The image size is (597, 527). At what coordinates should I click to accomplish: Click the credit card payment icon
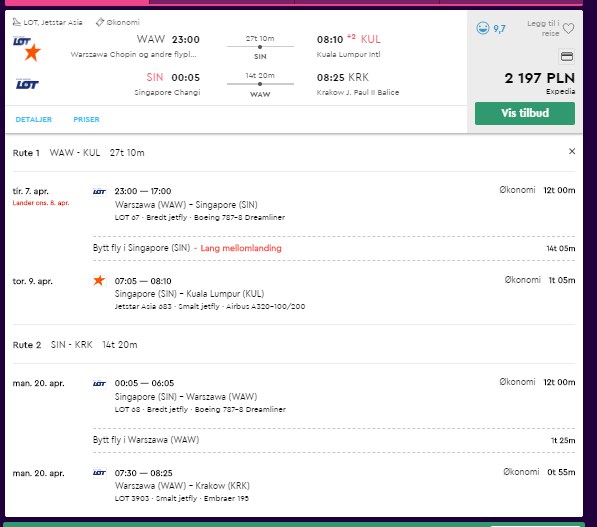[x=567, y=57]
